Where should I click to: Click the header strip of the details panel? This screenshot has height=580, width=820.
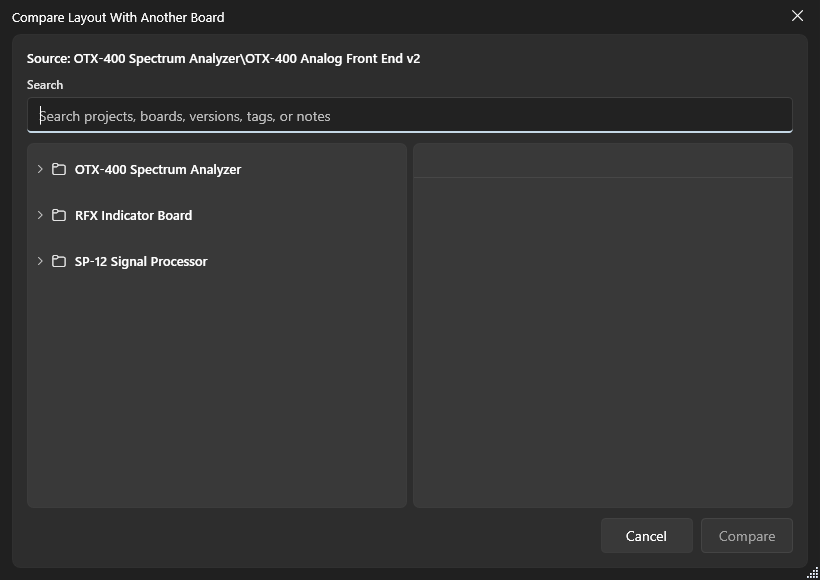tap(603, 161)
